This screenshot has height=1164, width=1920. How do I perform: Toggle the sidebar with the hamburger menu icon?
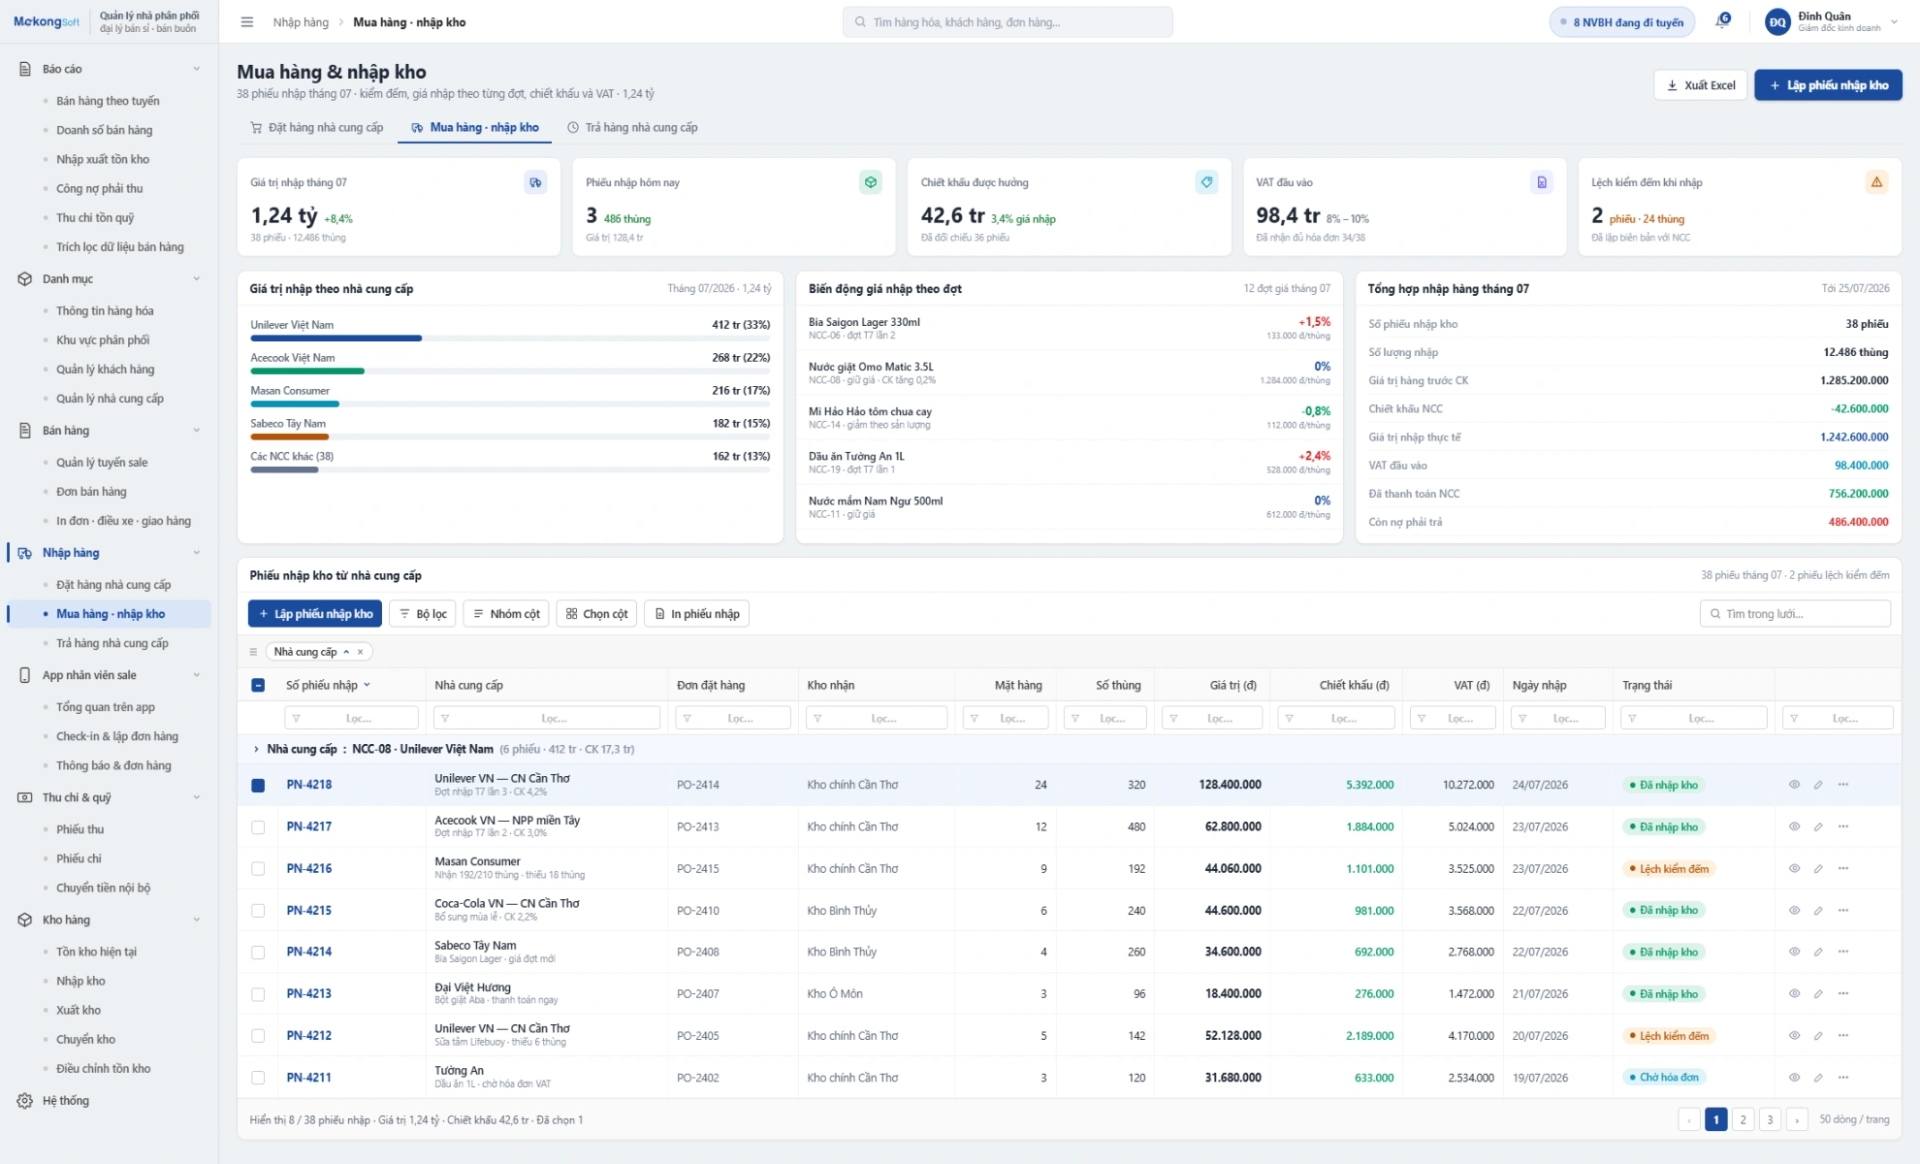(247, 22)
